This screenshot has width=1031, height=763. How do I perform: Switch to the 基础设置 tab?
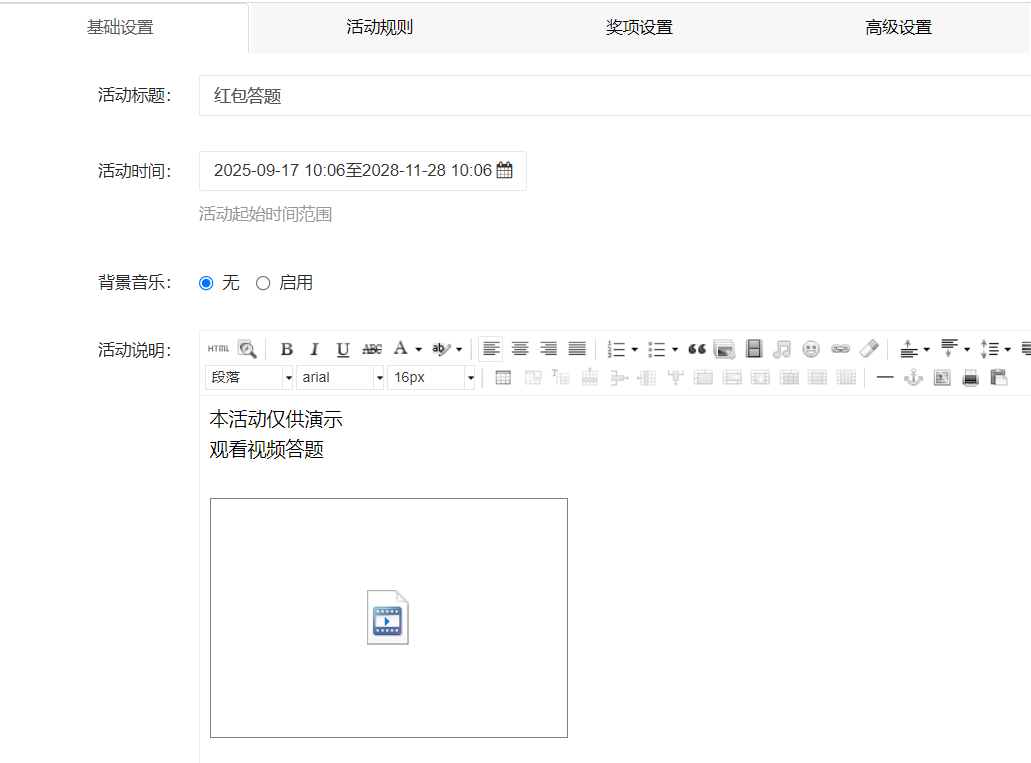click(x=120, y=28)
